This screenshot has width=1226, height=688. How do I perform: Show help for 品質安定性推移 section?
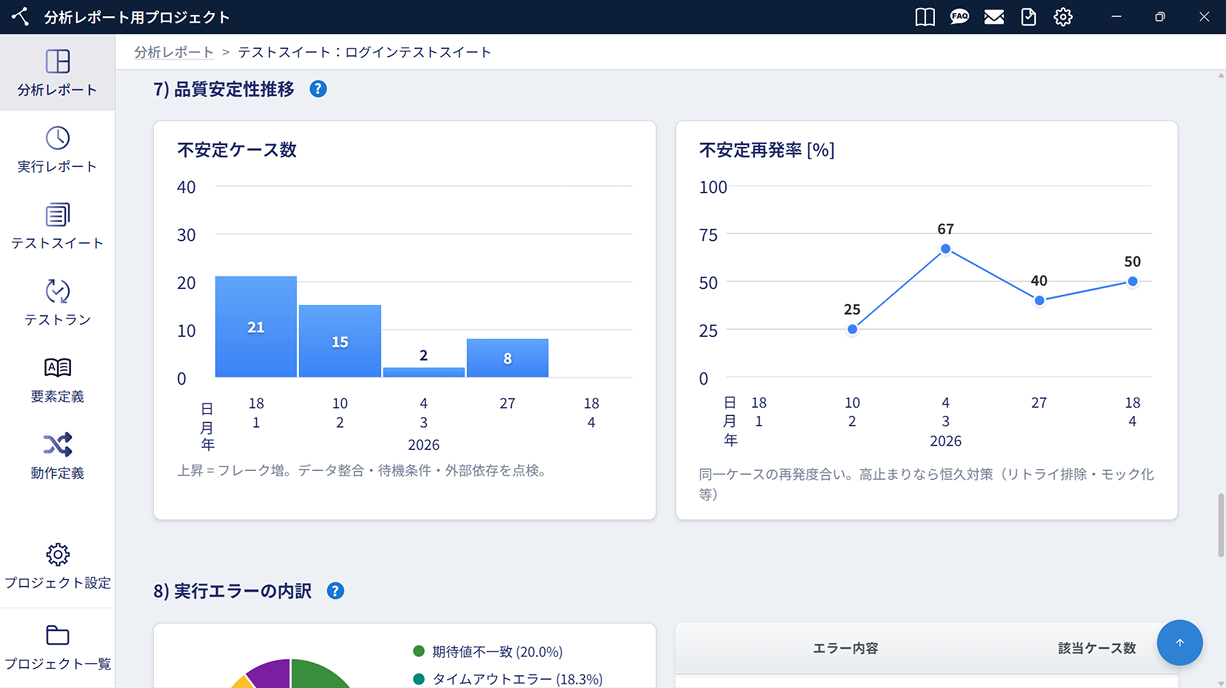point(318,89)
